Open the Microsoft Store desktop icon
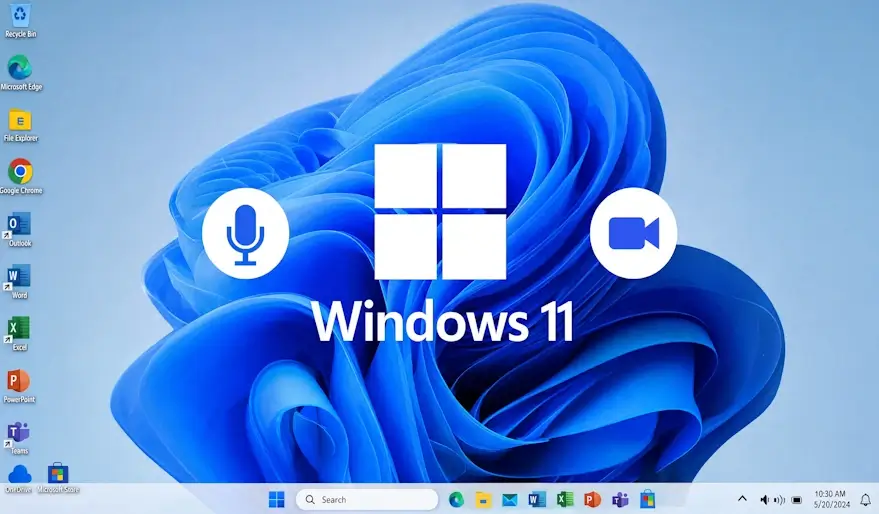This screenshot has width=879, height=514. pyautogui.click(x=58, y=478)
